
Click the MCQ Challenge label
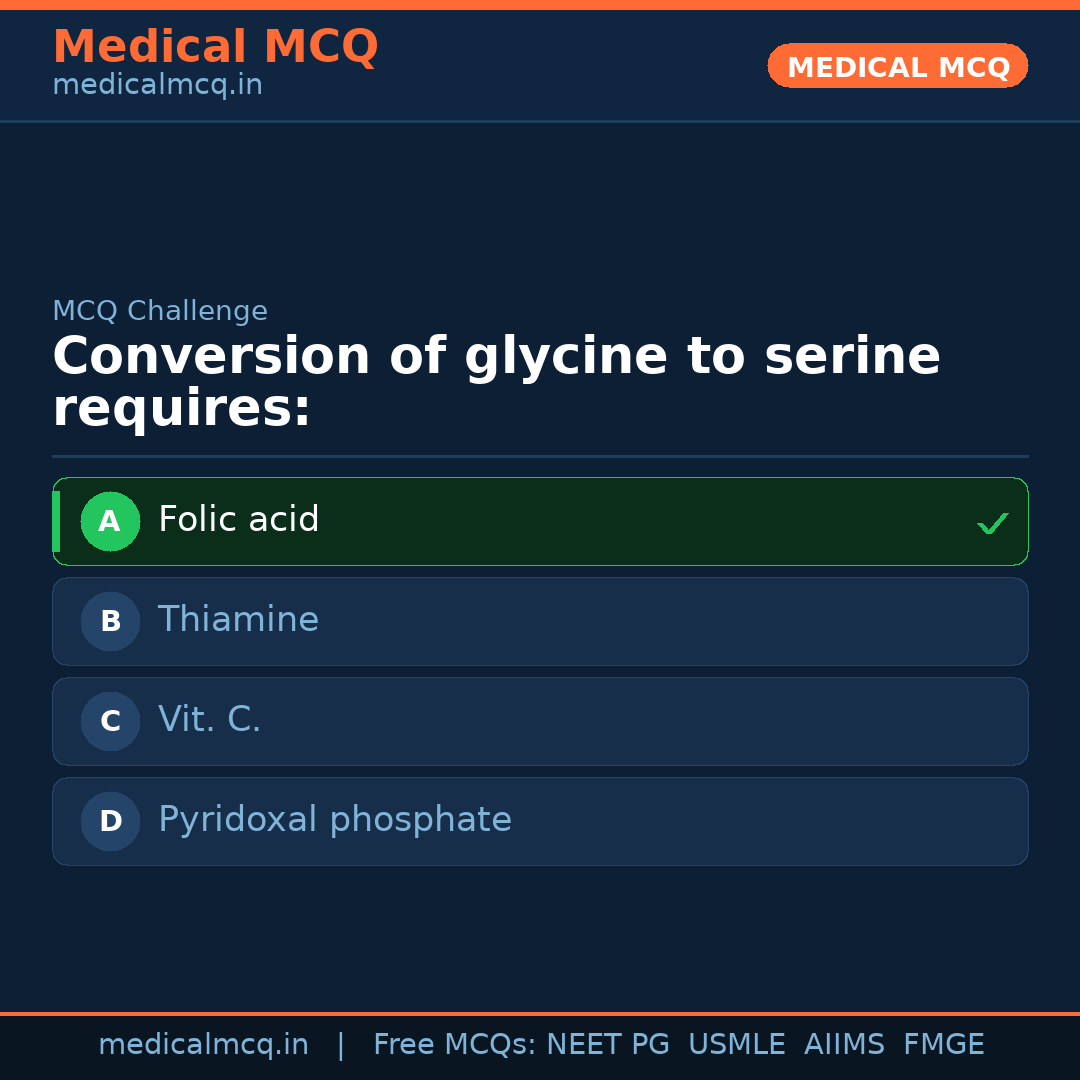(160, 311)
